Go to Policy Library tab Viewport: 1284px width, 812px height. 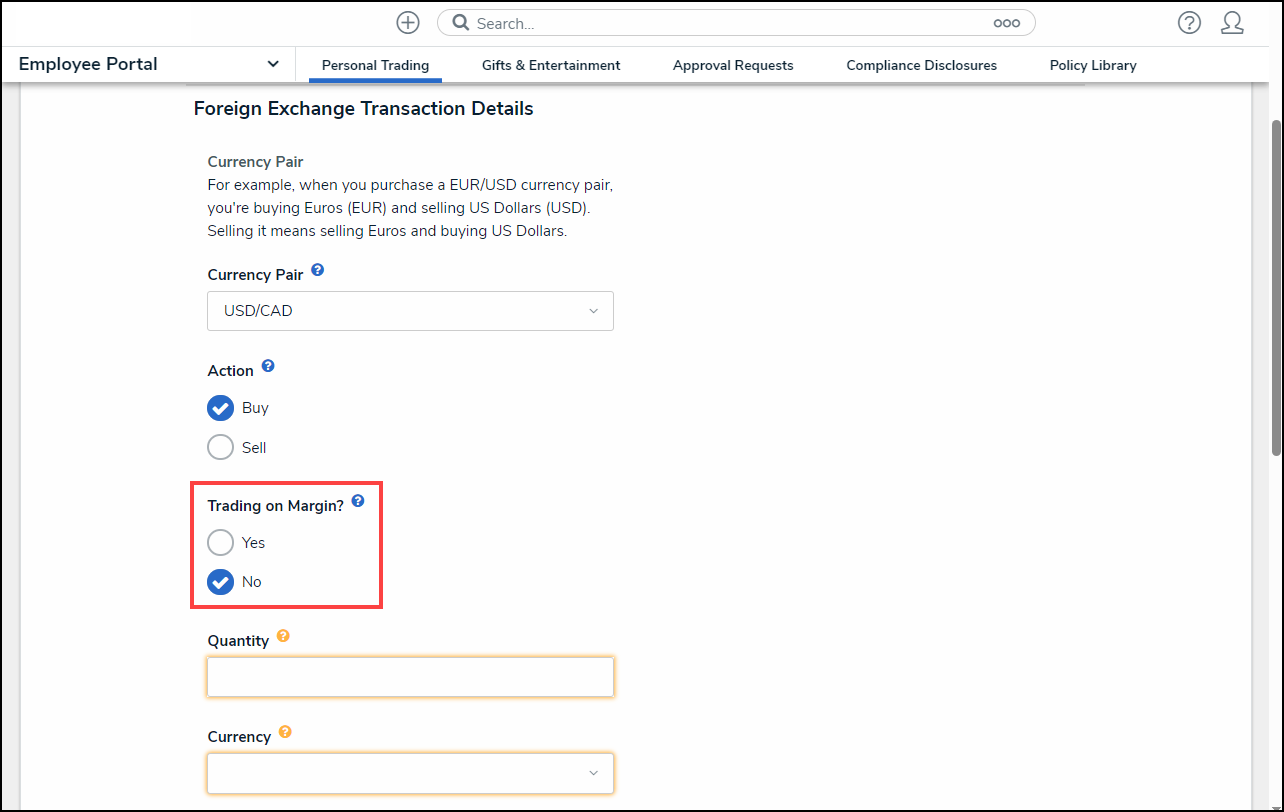(x=1093, y=66)
